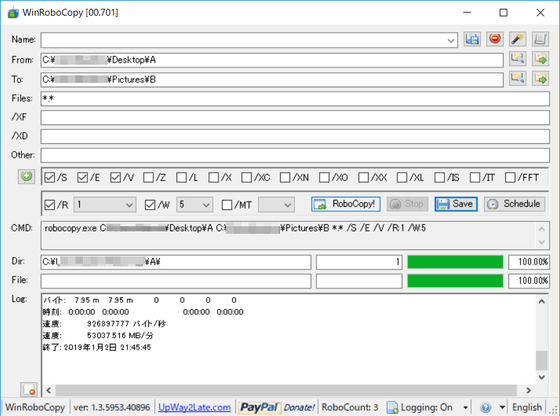
Task: Open the UpWay2Late.com link
Action: [x=194, y=407]
